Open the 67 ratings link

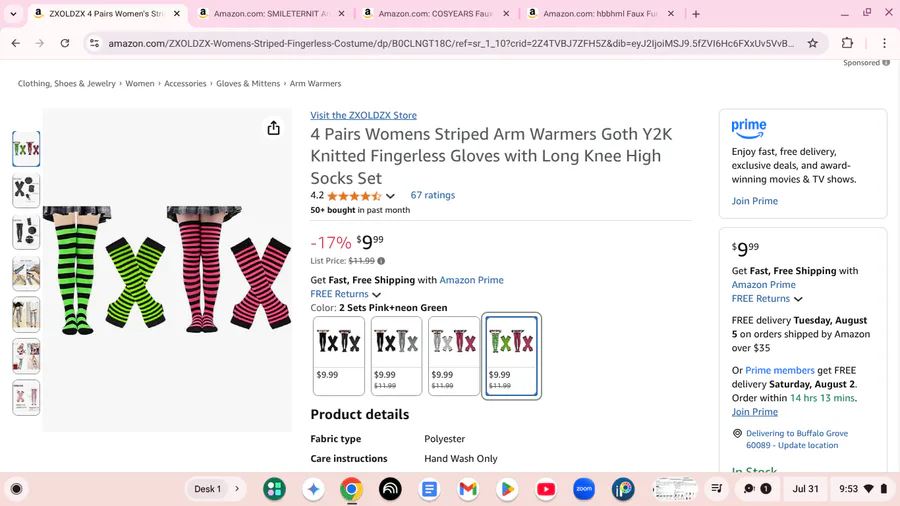(x=433, y=195)
